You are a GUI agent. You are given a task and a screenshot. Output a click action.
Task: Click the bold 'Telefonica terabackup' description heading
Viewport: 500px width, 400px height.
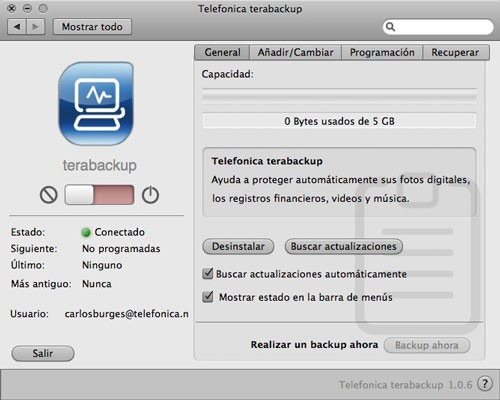click(x=267, y=161)
